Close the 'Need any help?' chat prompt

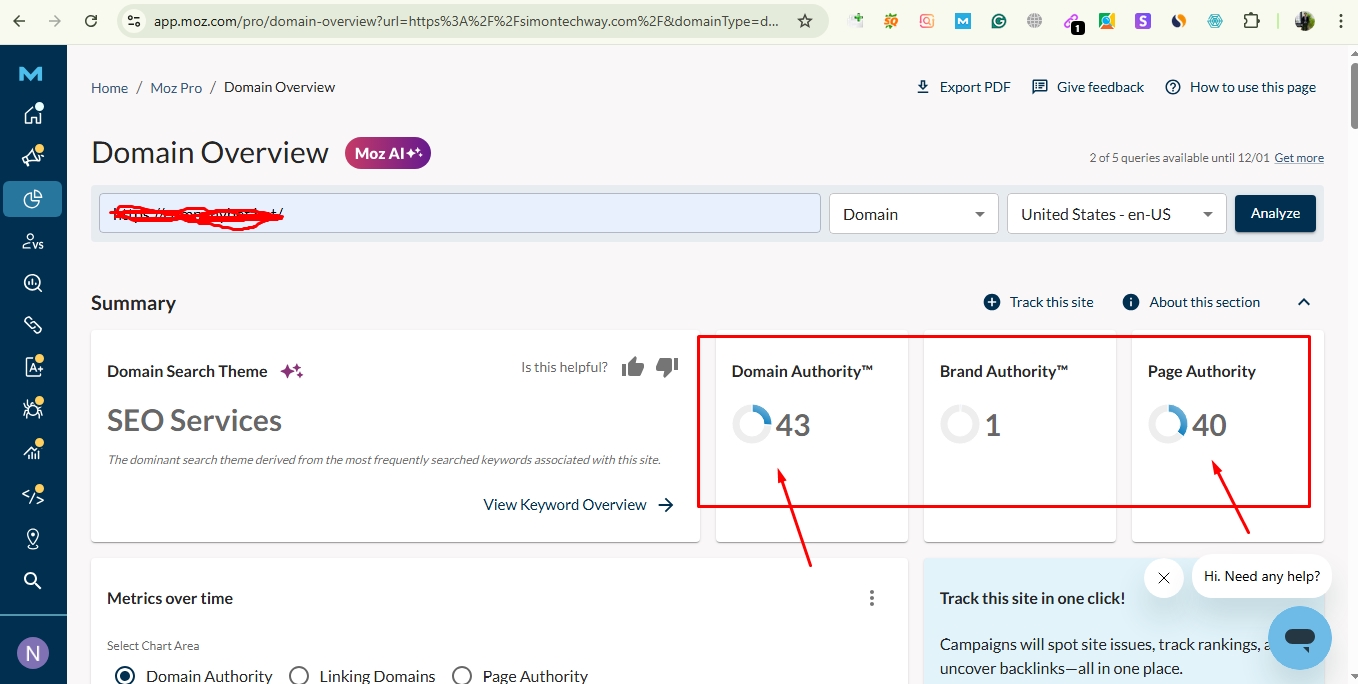click(x=1163, y=578)
